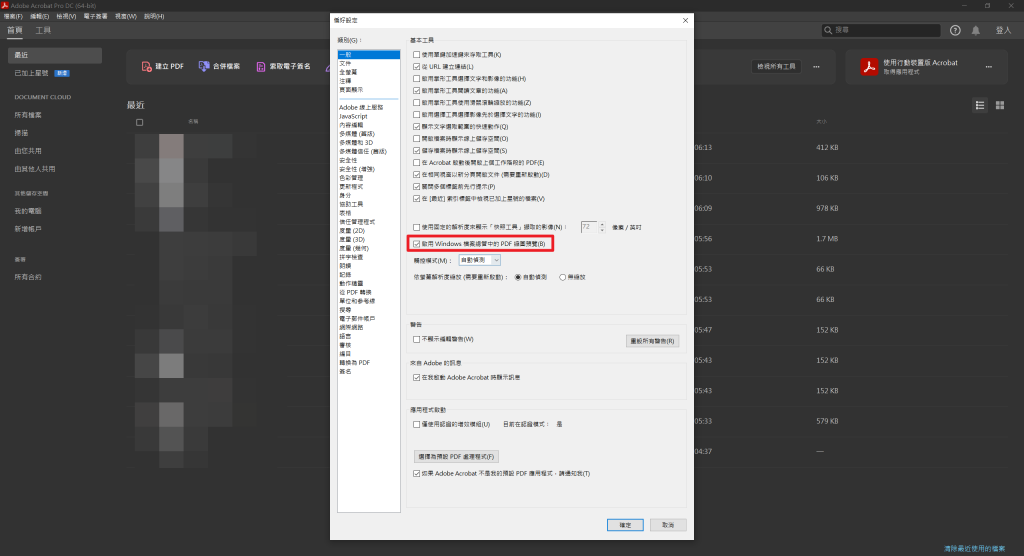Switch to the 工具 tab
Screen dimensions: 1024x556
pyautogui.click(x=43, y=30)
